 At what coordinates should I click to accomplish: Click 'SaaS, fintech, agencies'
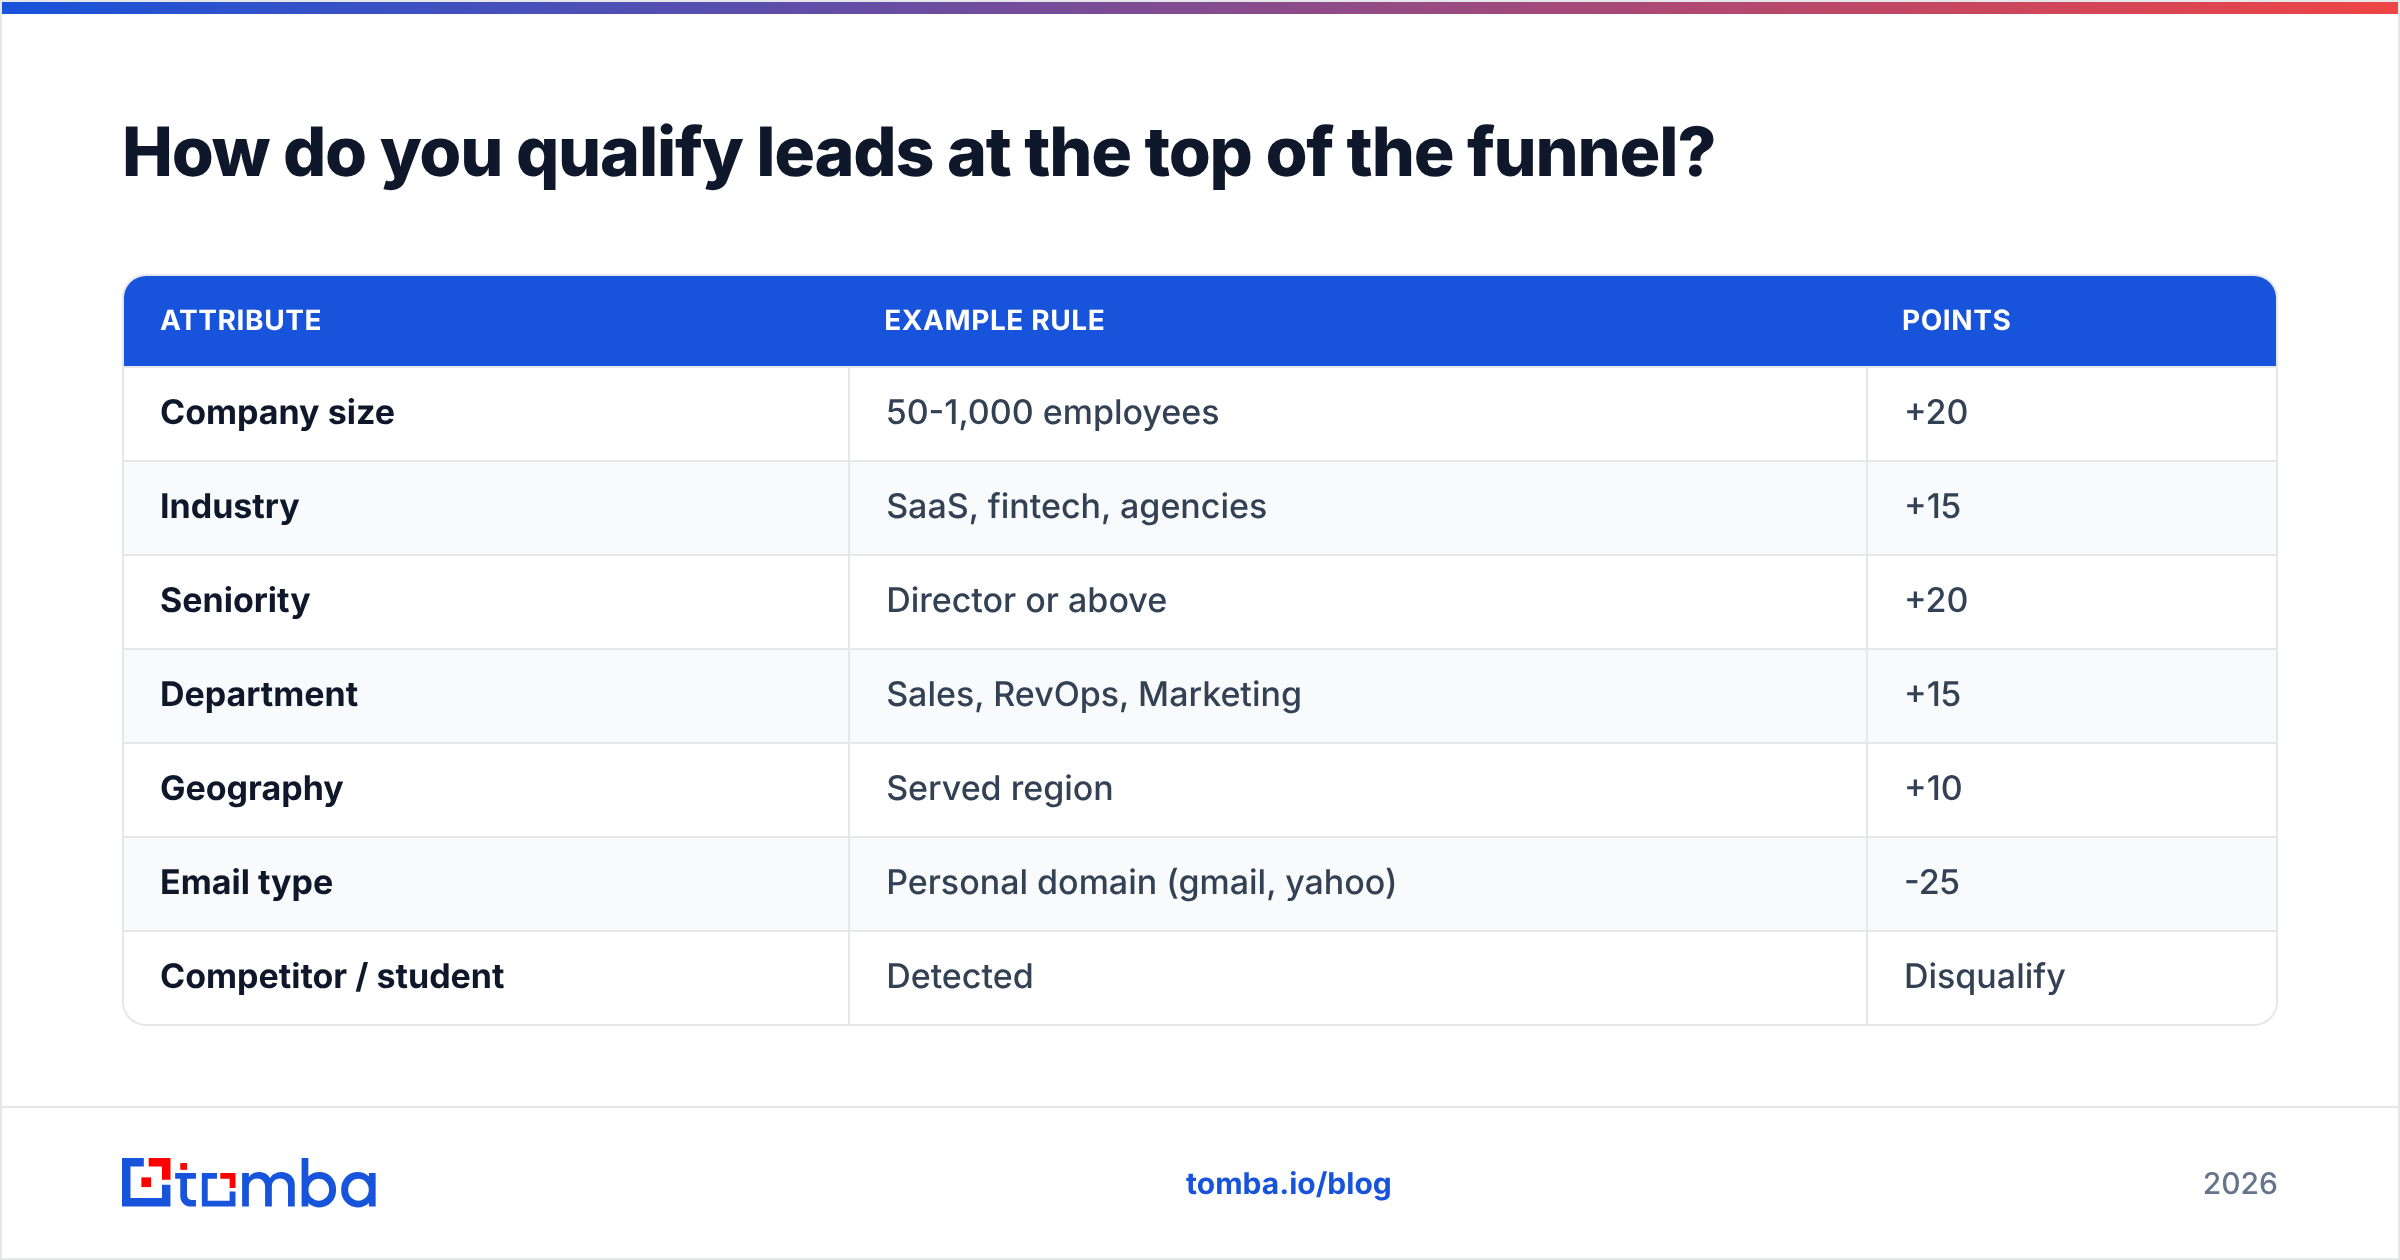pyautogui.click(x=1076, y=507)
